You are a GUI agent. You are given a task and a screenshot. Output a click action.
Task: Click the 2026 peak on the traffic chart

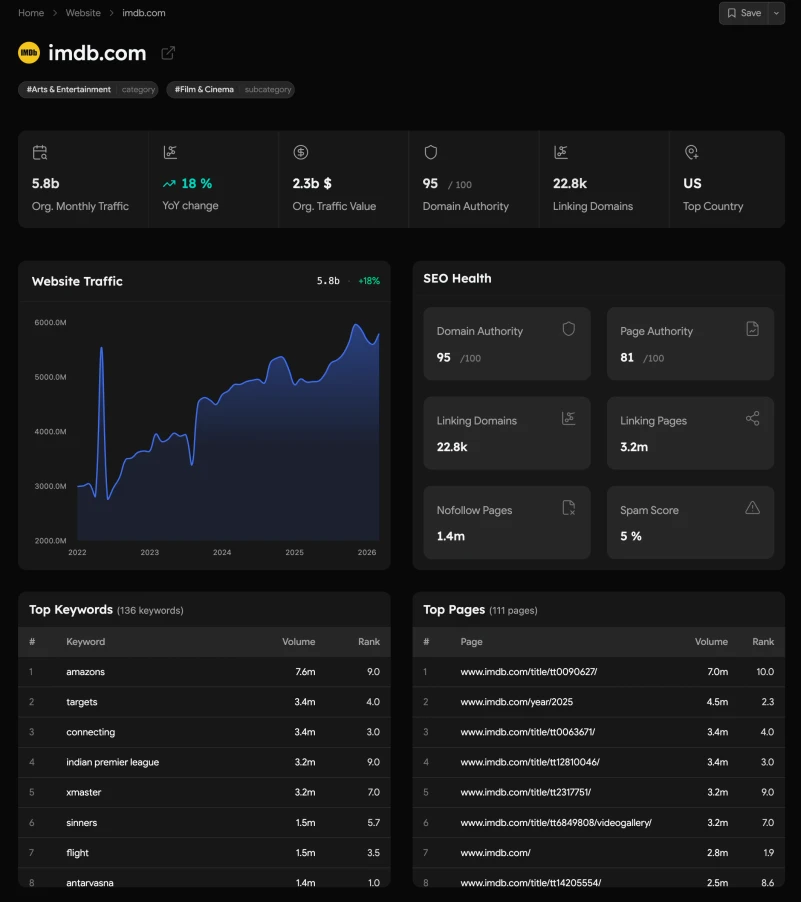coord(357,326)
